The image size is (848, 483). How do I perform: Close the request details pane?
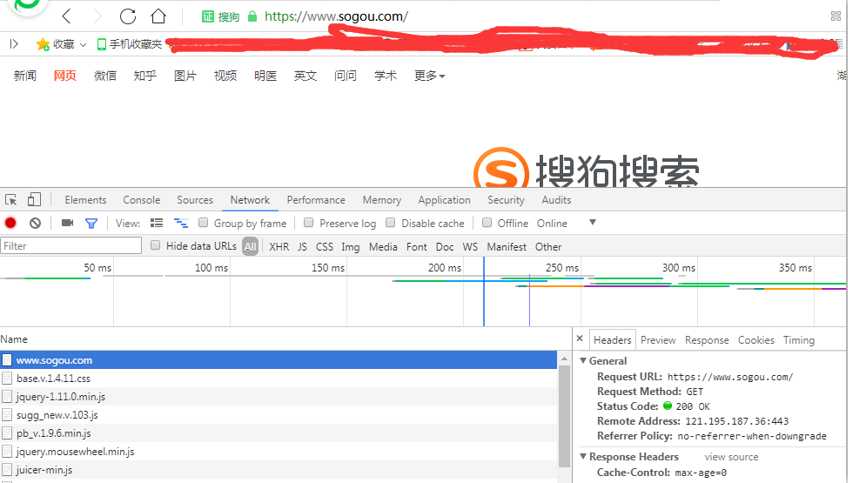(580, 339)
